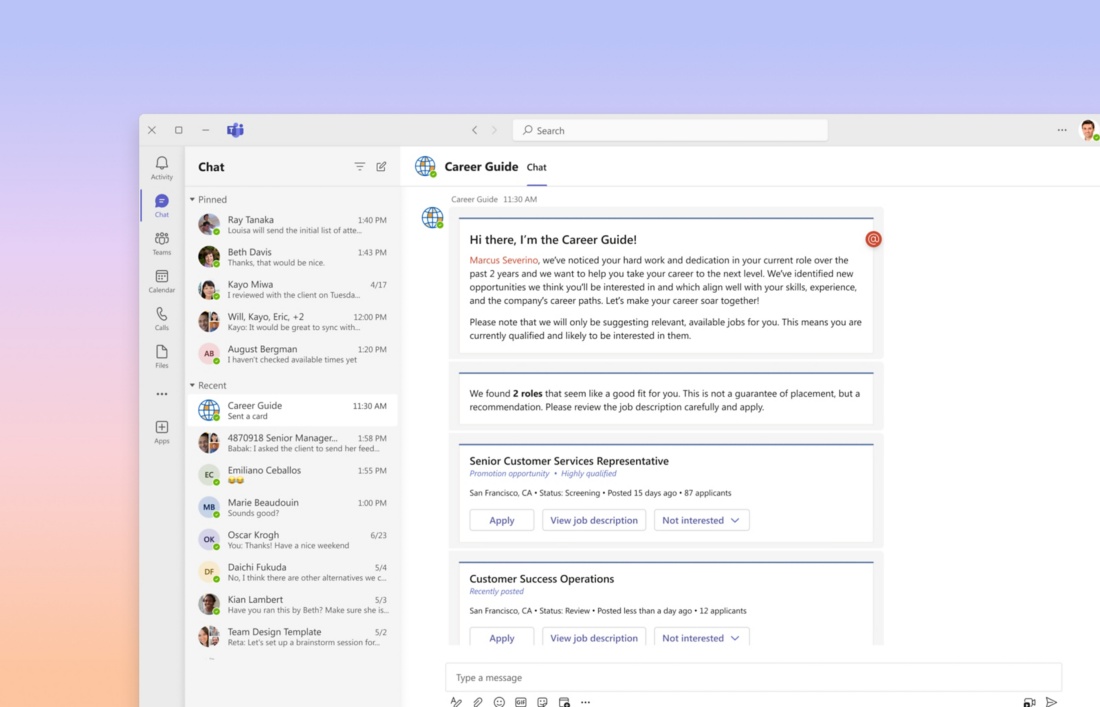Open the text format options icon

coord(456,701)
